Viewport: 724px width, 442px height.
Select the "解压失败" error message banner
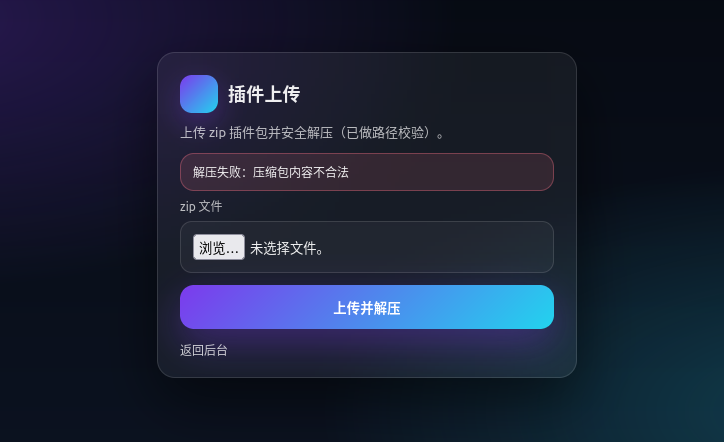pyautogui.click(x=367, y=172)
